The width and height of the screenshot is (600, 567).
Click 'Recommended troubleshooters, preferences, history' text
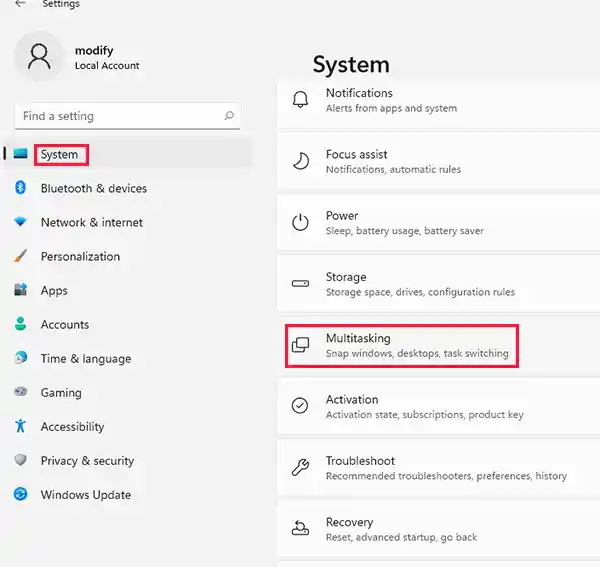tap(446, 476)
